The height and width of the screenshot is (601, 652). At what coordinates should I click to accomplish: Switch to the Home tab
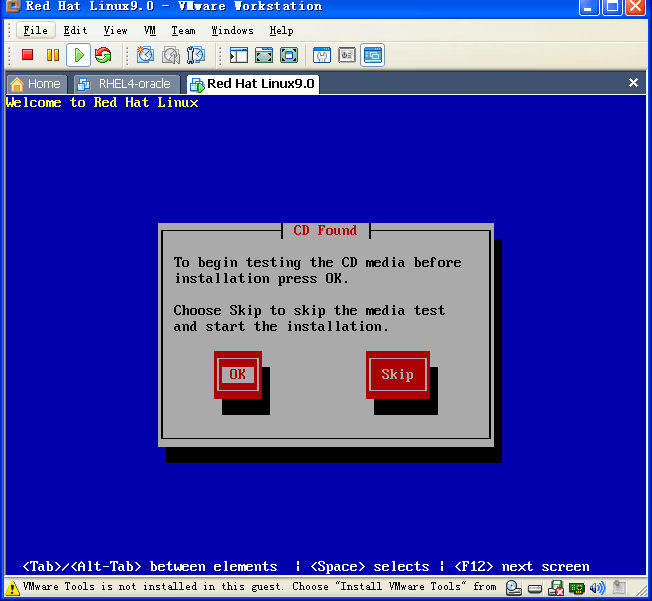(x=37, y=84)
